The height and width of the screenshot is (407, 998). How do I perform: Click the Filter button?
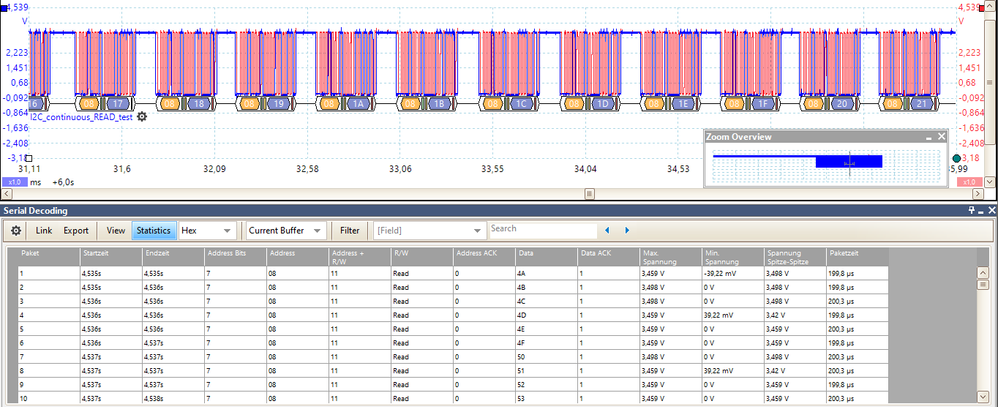349,231
